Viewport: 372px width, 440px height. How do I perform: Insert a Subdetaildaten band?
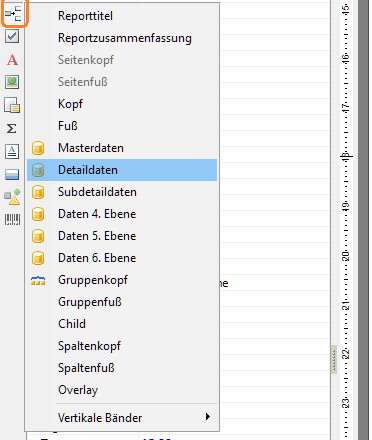coord(122,192)
